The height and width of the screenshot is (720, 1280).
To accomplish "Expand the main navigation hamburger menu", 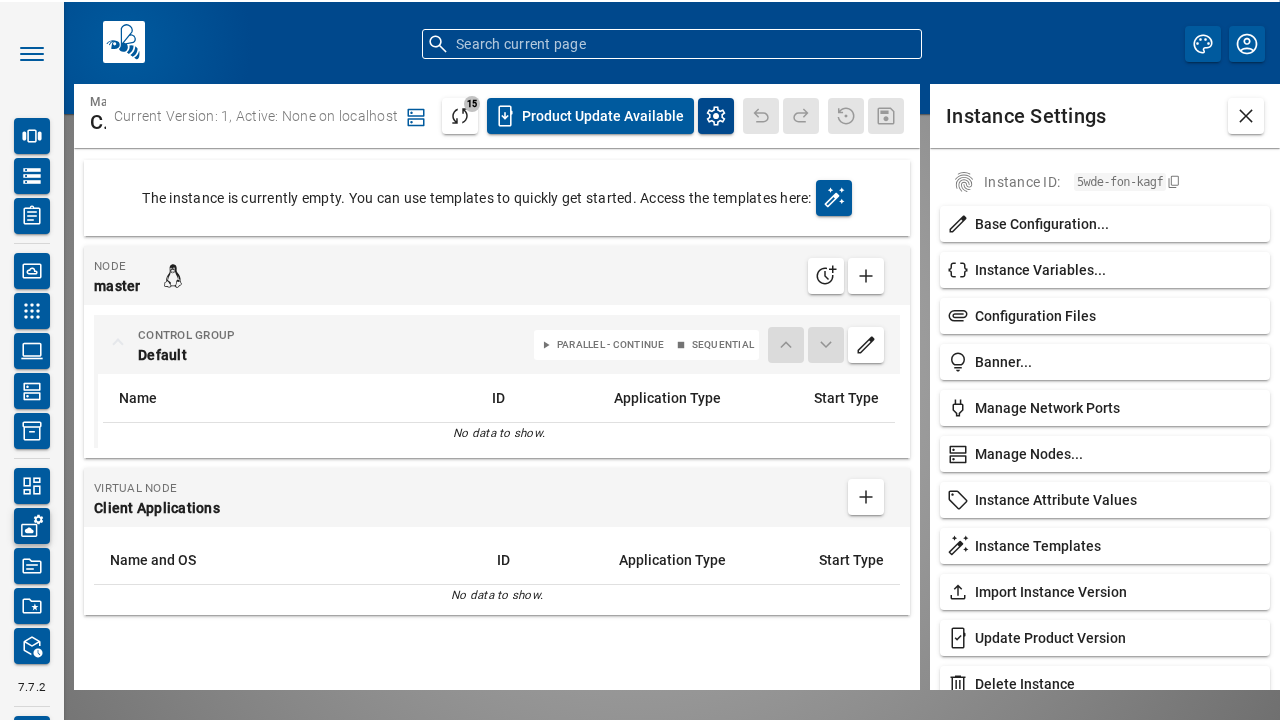I will pyautogui.click(x=32, y=54).
